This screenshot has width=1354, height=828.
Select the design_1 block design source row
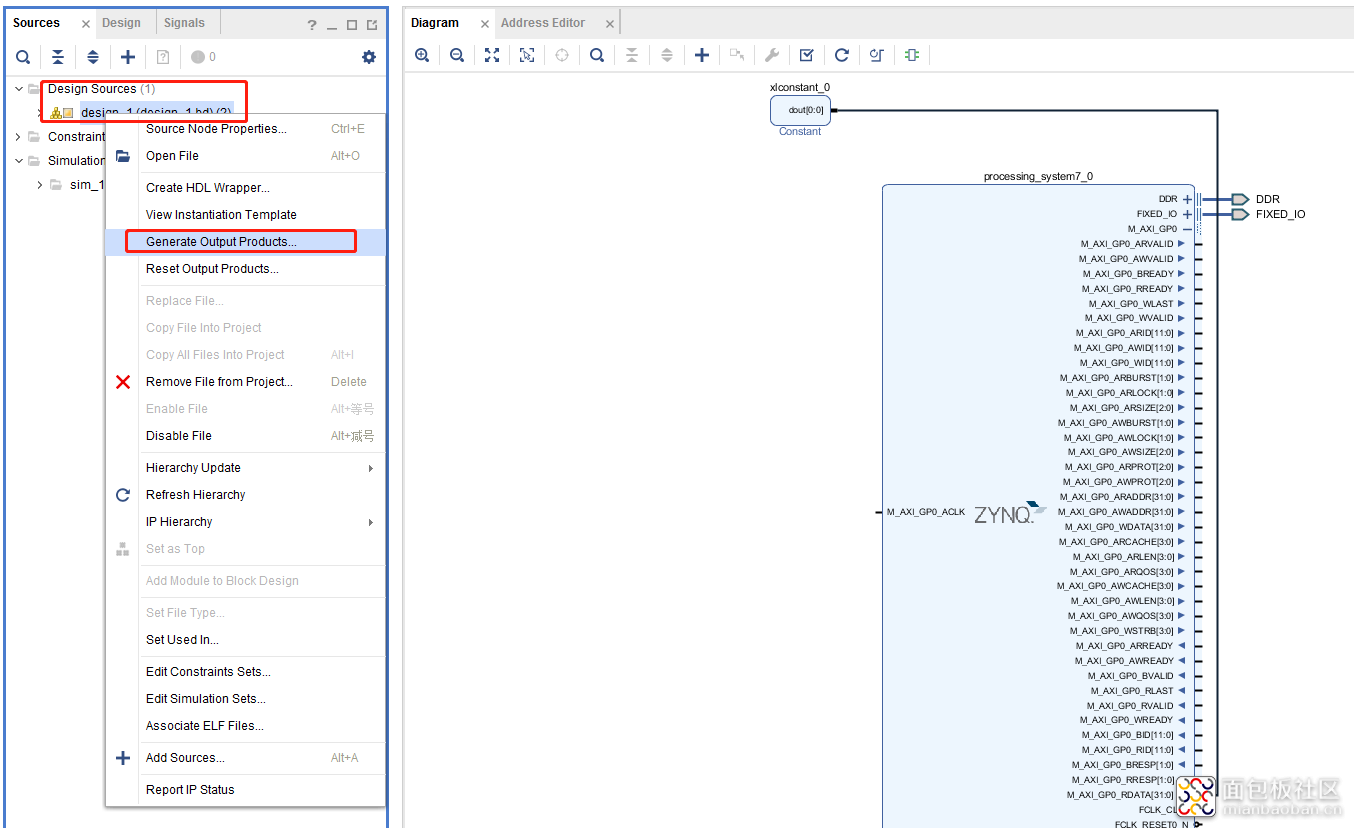pyautogui.click(x=156, y=113)
